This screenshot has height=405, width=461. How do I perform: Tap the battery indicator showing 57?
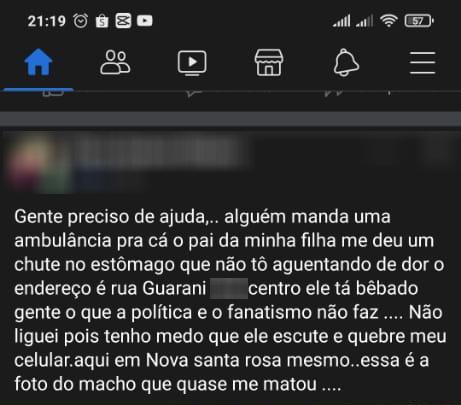(x=419, y=21)
